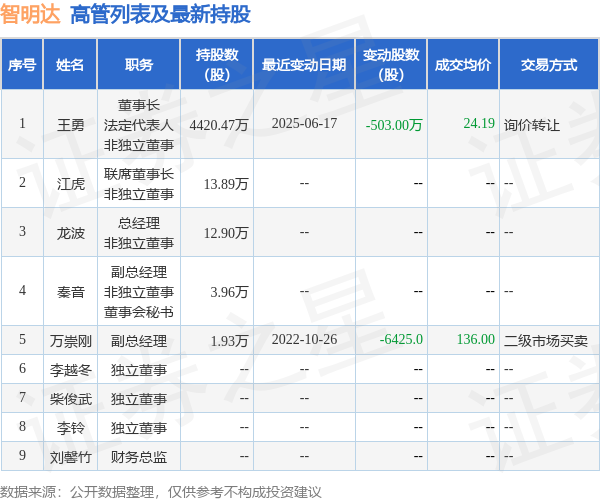The width and height of the screenshot is (600, 501).
Task: Click the 总经理 title of 龙波
Action: tap(139, 223)
